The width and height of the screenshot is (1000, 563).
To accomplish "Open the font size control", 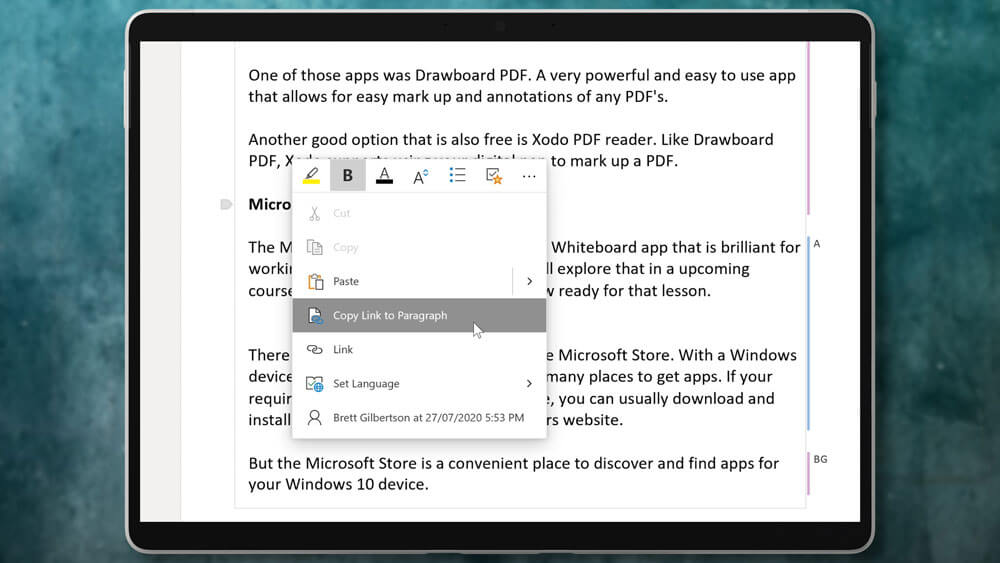I will (x=421, y=176).
